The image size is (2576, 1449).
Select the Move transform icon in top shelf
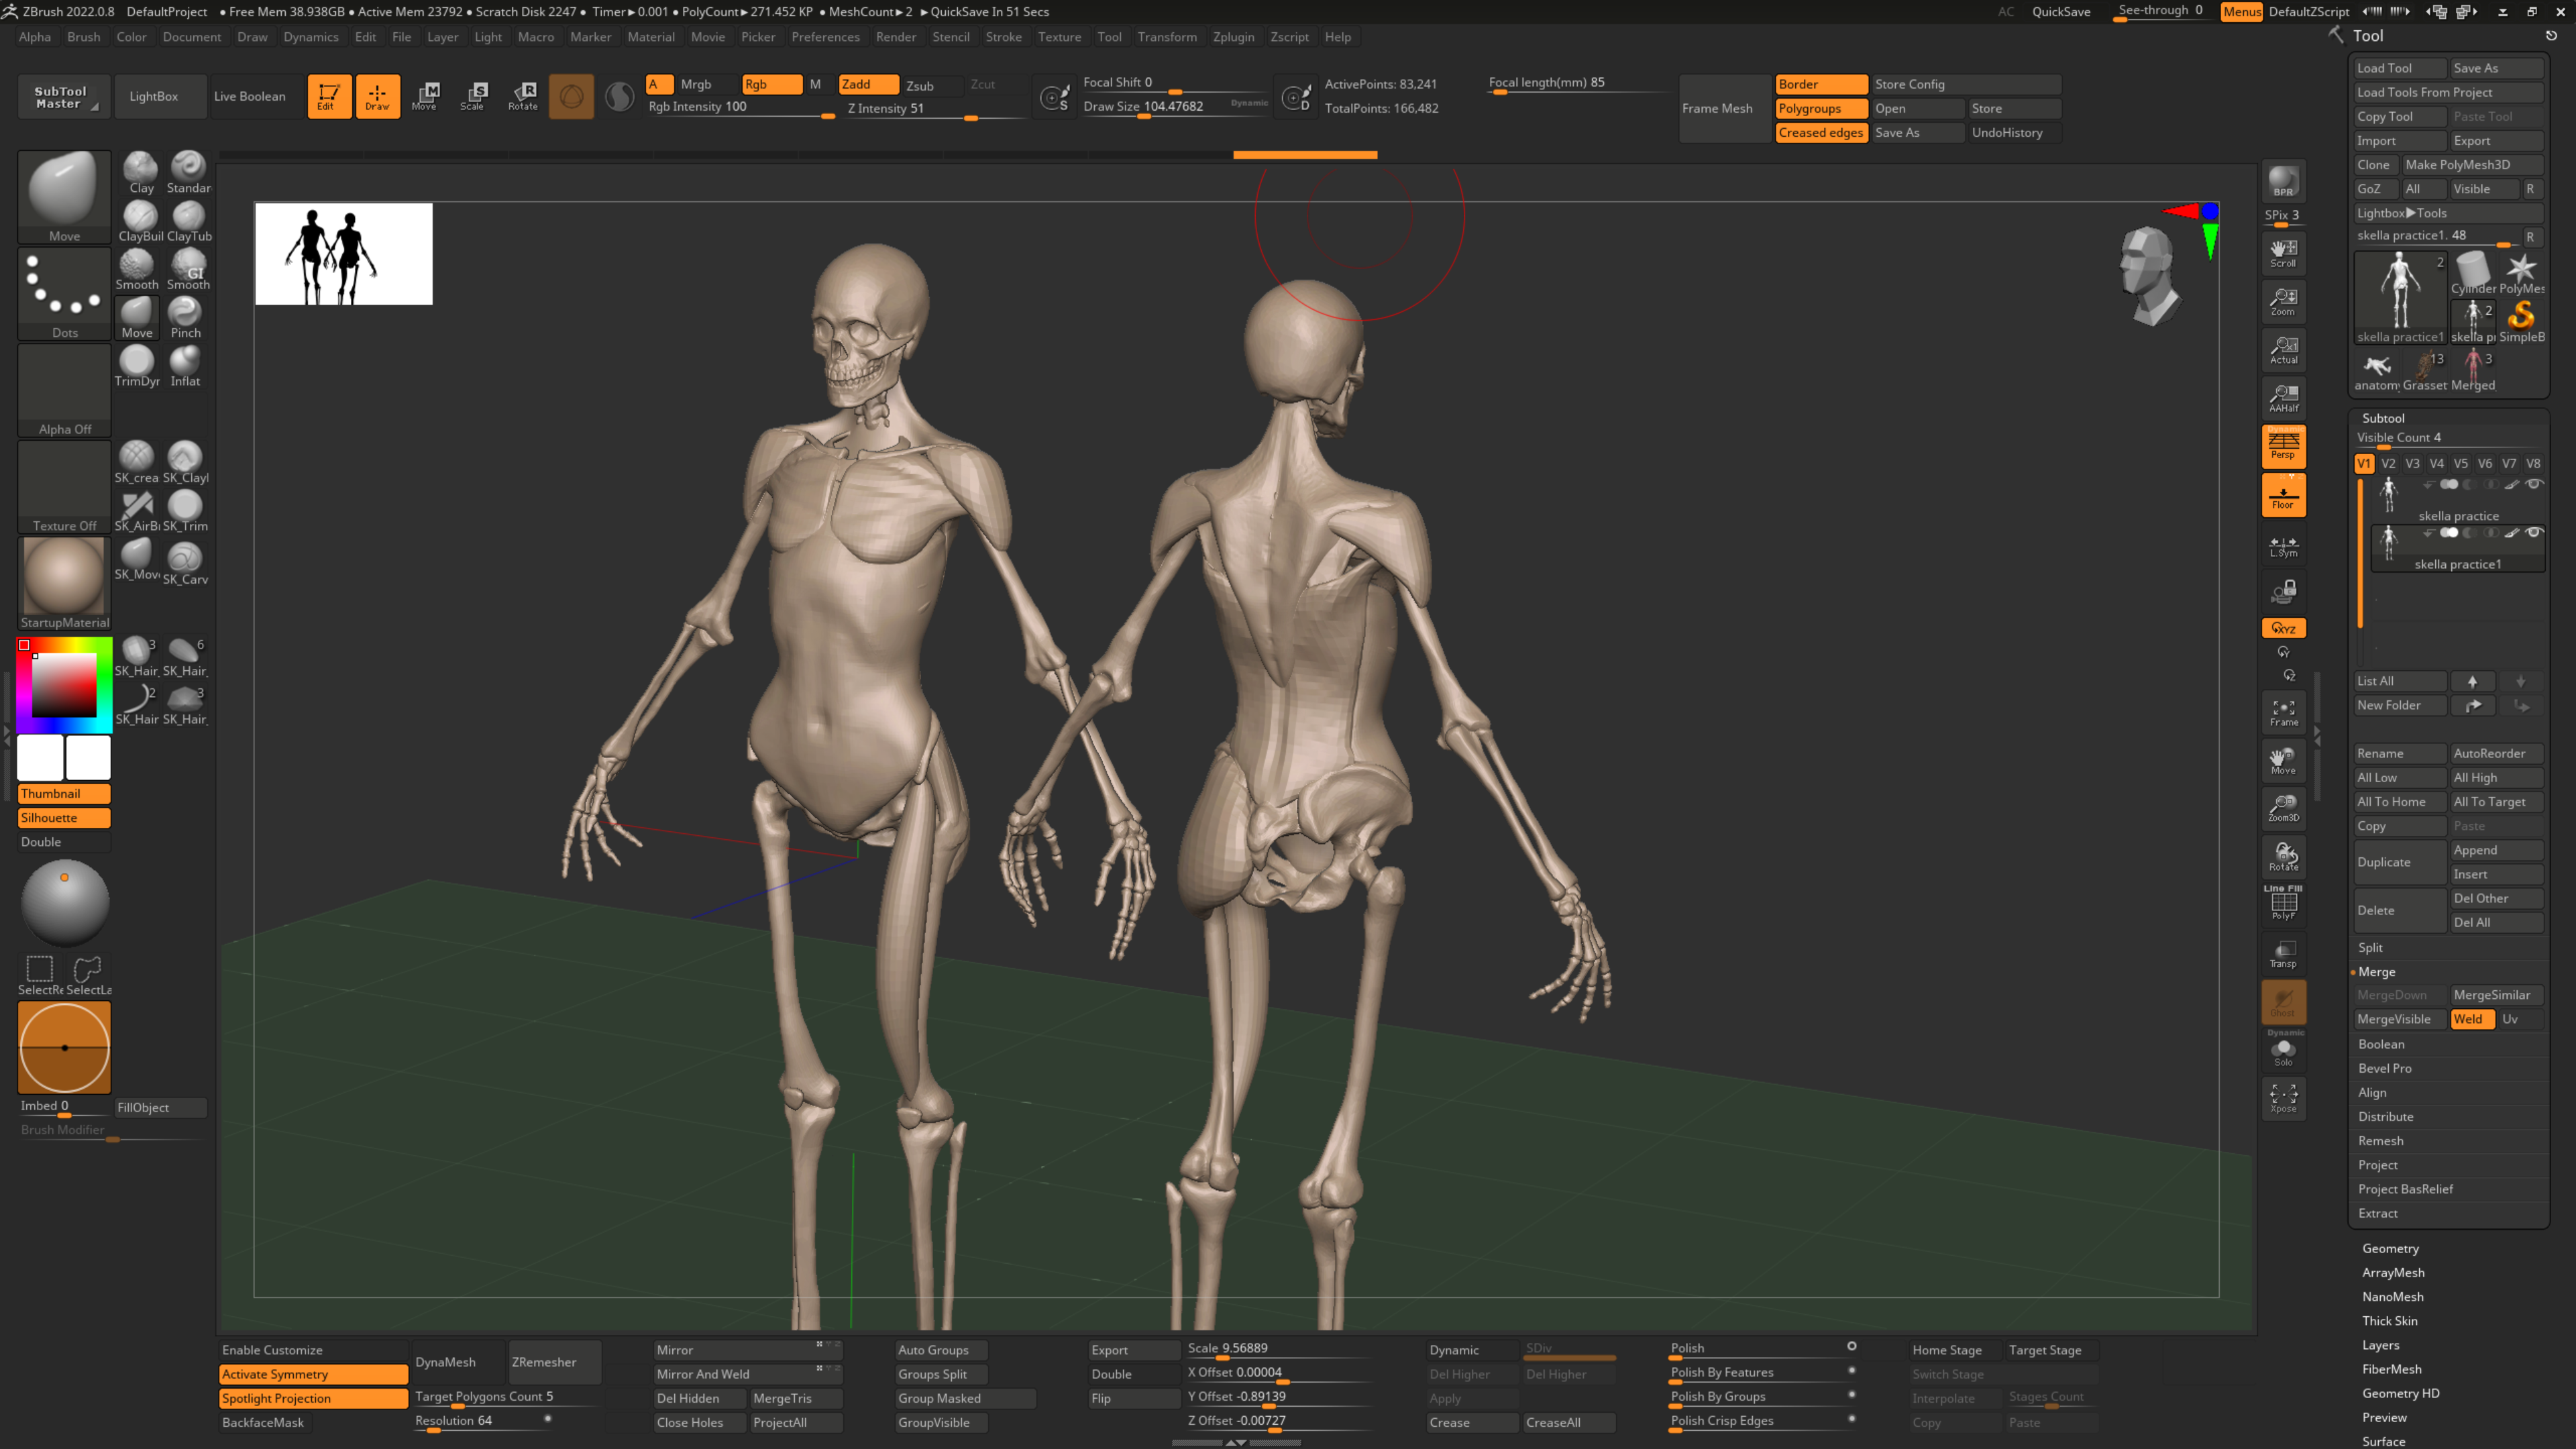click(x=425, y=96)
